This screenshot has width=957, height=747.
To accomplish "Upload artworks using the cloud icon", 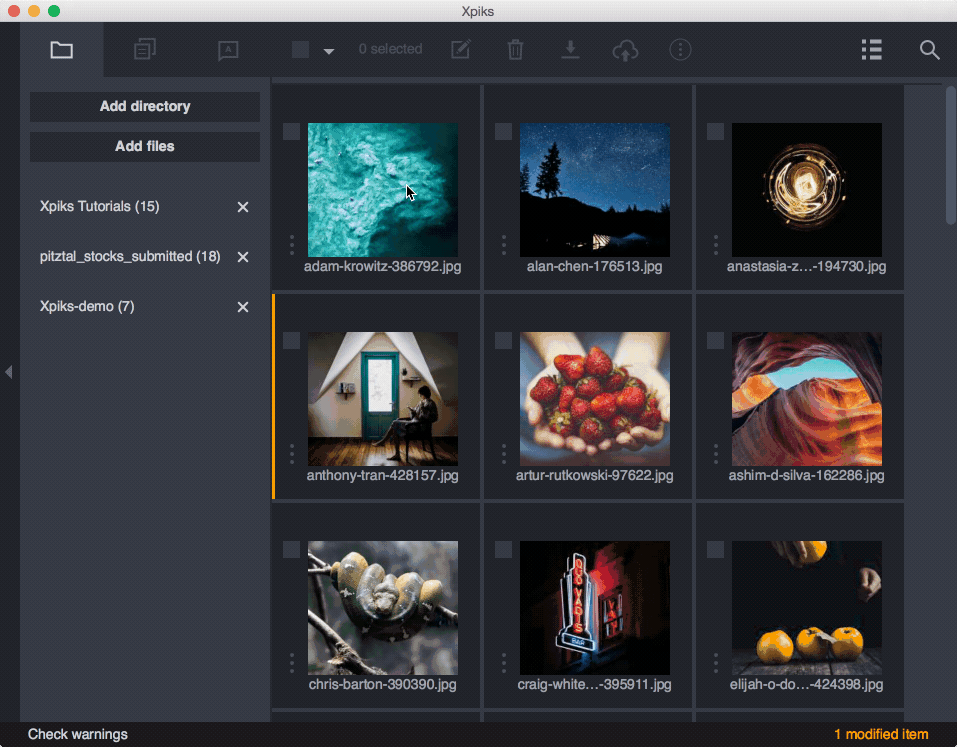I will click(625, 49).
